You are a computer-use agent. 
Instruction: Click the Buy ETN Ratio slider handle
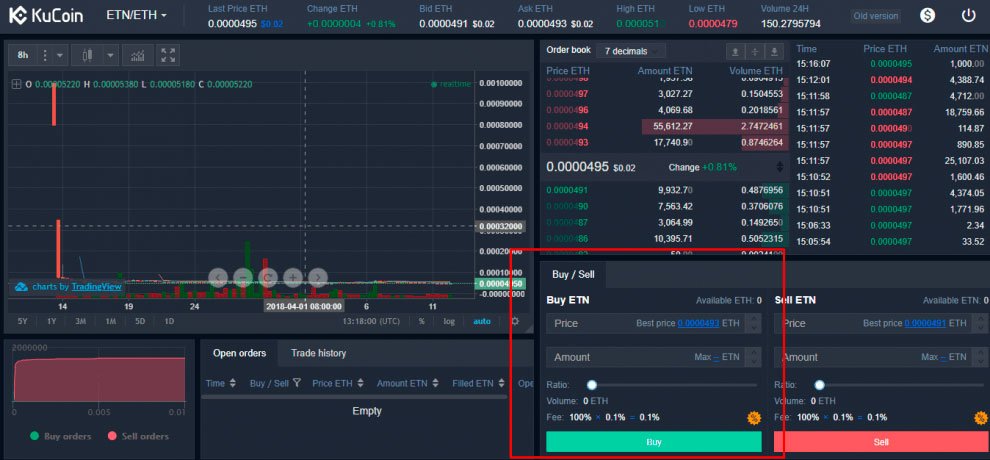[x=592, y=385]
